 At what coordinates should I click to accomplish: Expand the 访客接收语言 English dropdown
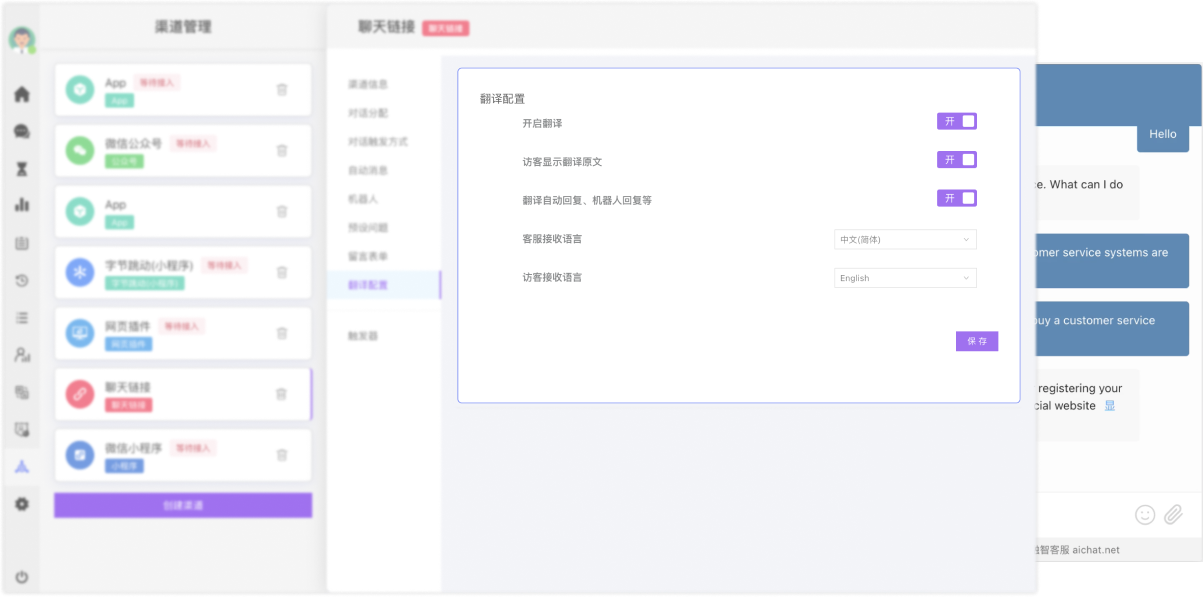(x=905, y=278)
